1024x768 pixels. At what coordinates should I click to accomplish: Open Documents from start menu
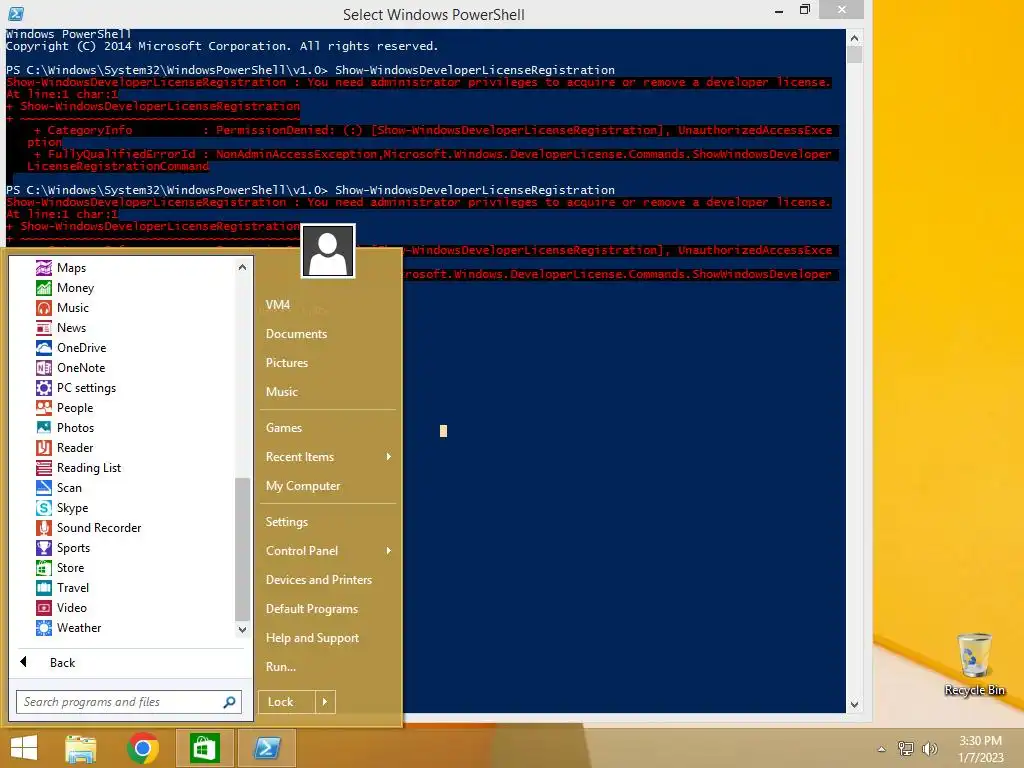tap(296, 334)
